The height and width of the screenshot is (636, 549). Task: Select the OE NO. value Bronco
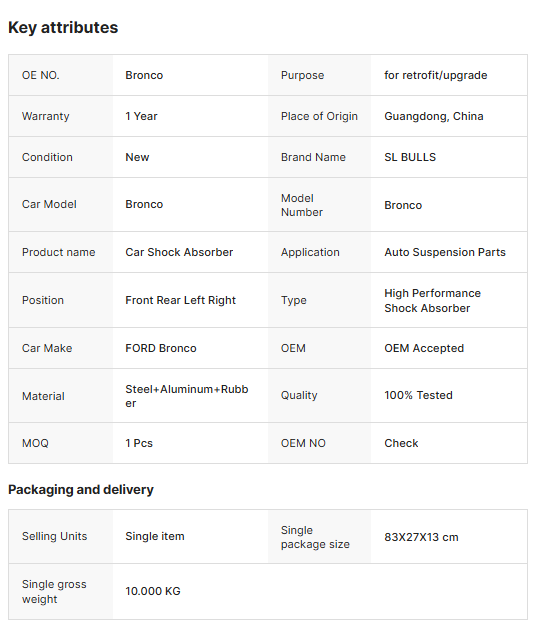(x=144, y=75)
